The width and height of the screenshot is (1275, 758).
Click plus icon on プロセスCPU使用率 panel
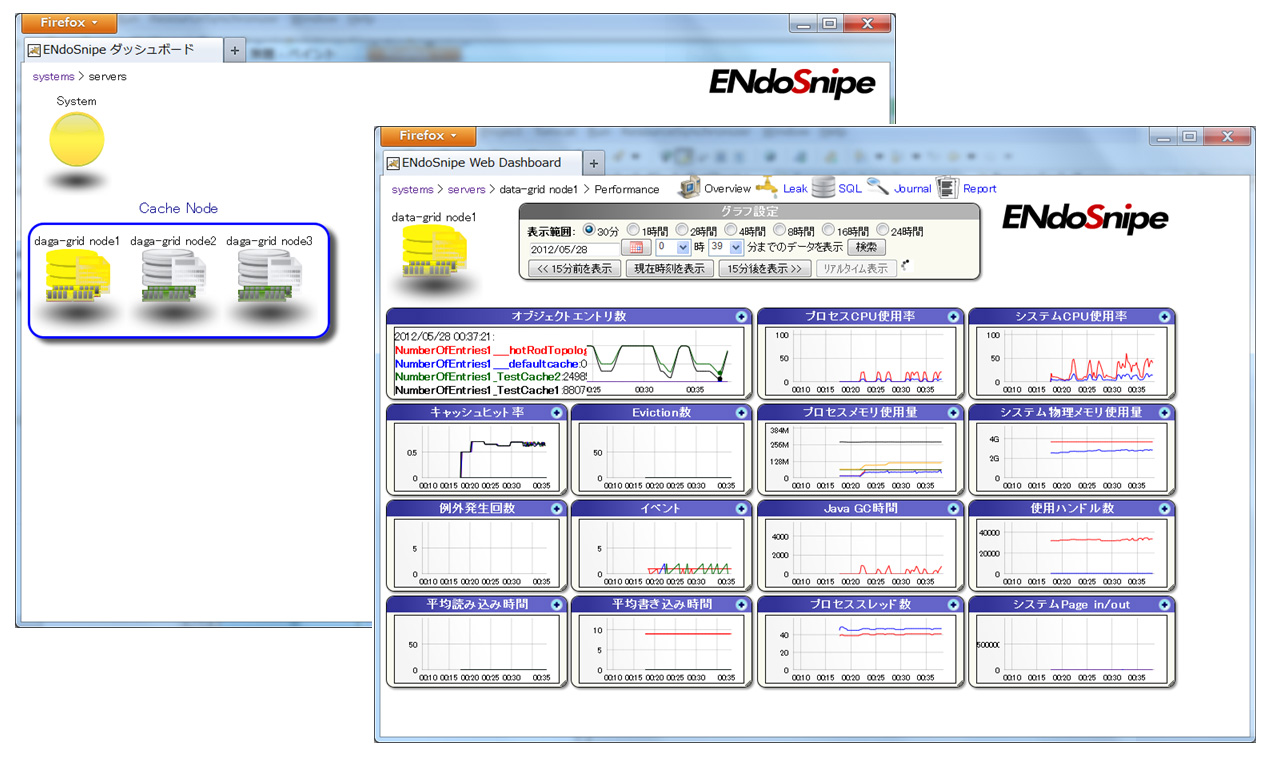click(x=953, y=316)
